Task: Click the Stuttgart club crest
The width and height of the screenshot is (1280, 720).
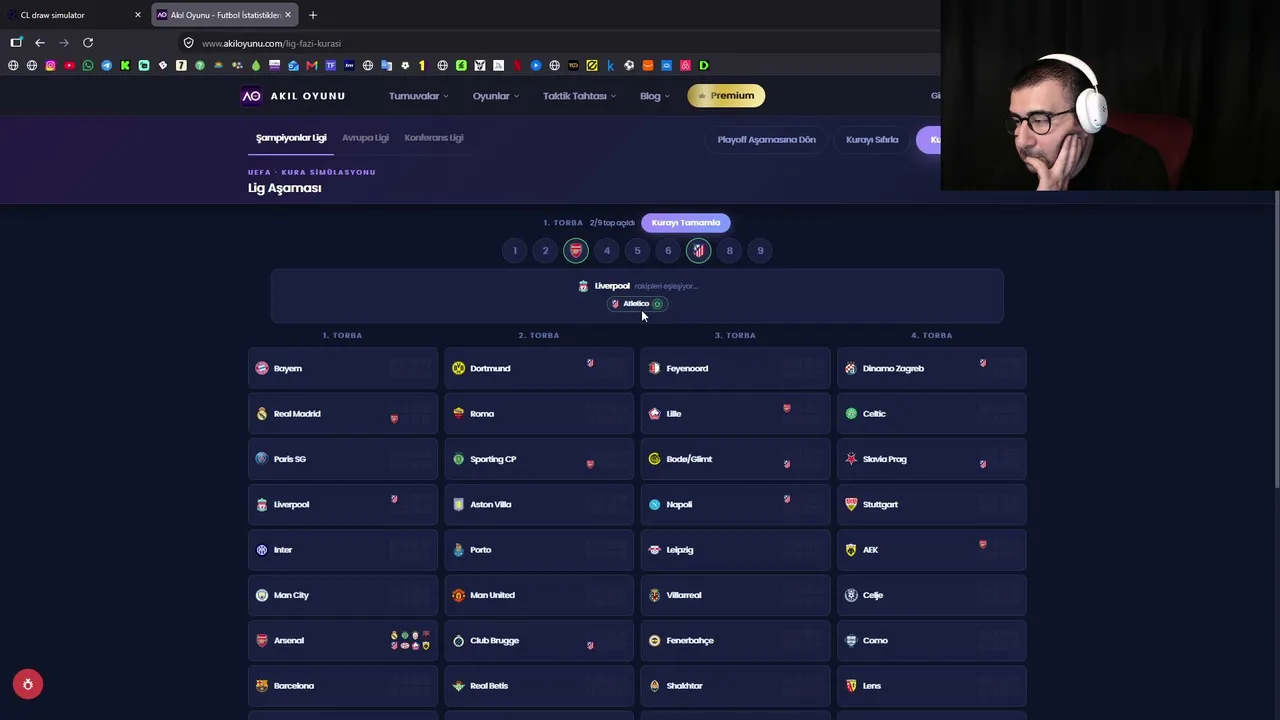Action: pos(851,505)
